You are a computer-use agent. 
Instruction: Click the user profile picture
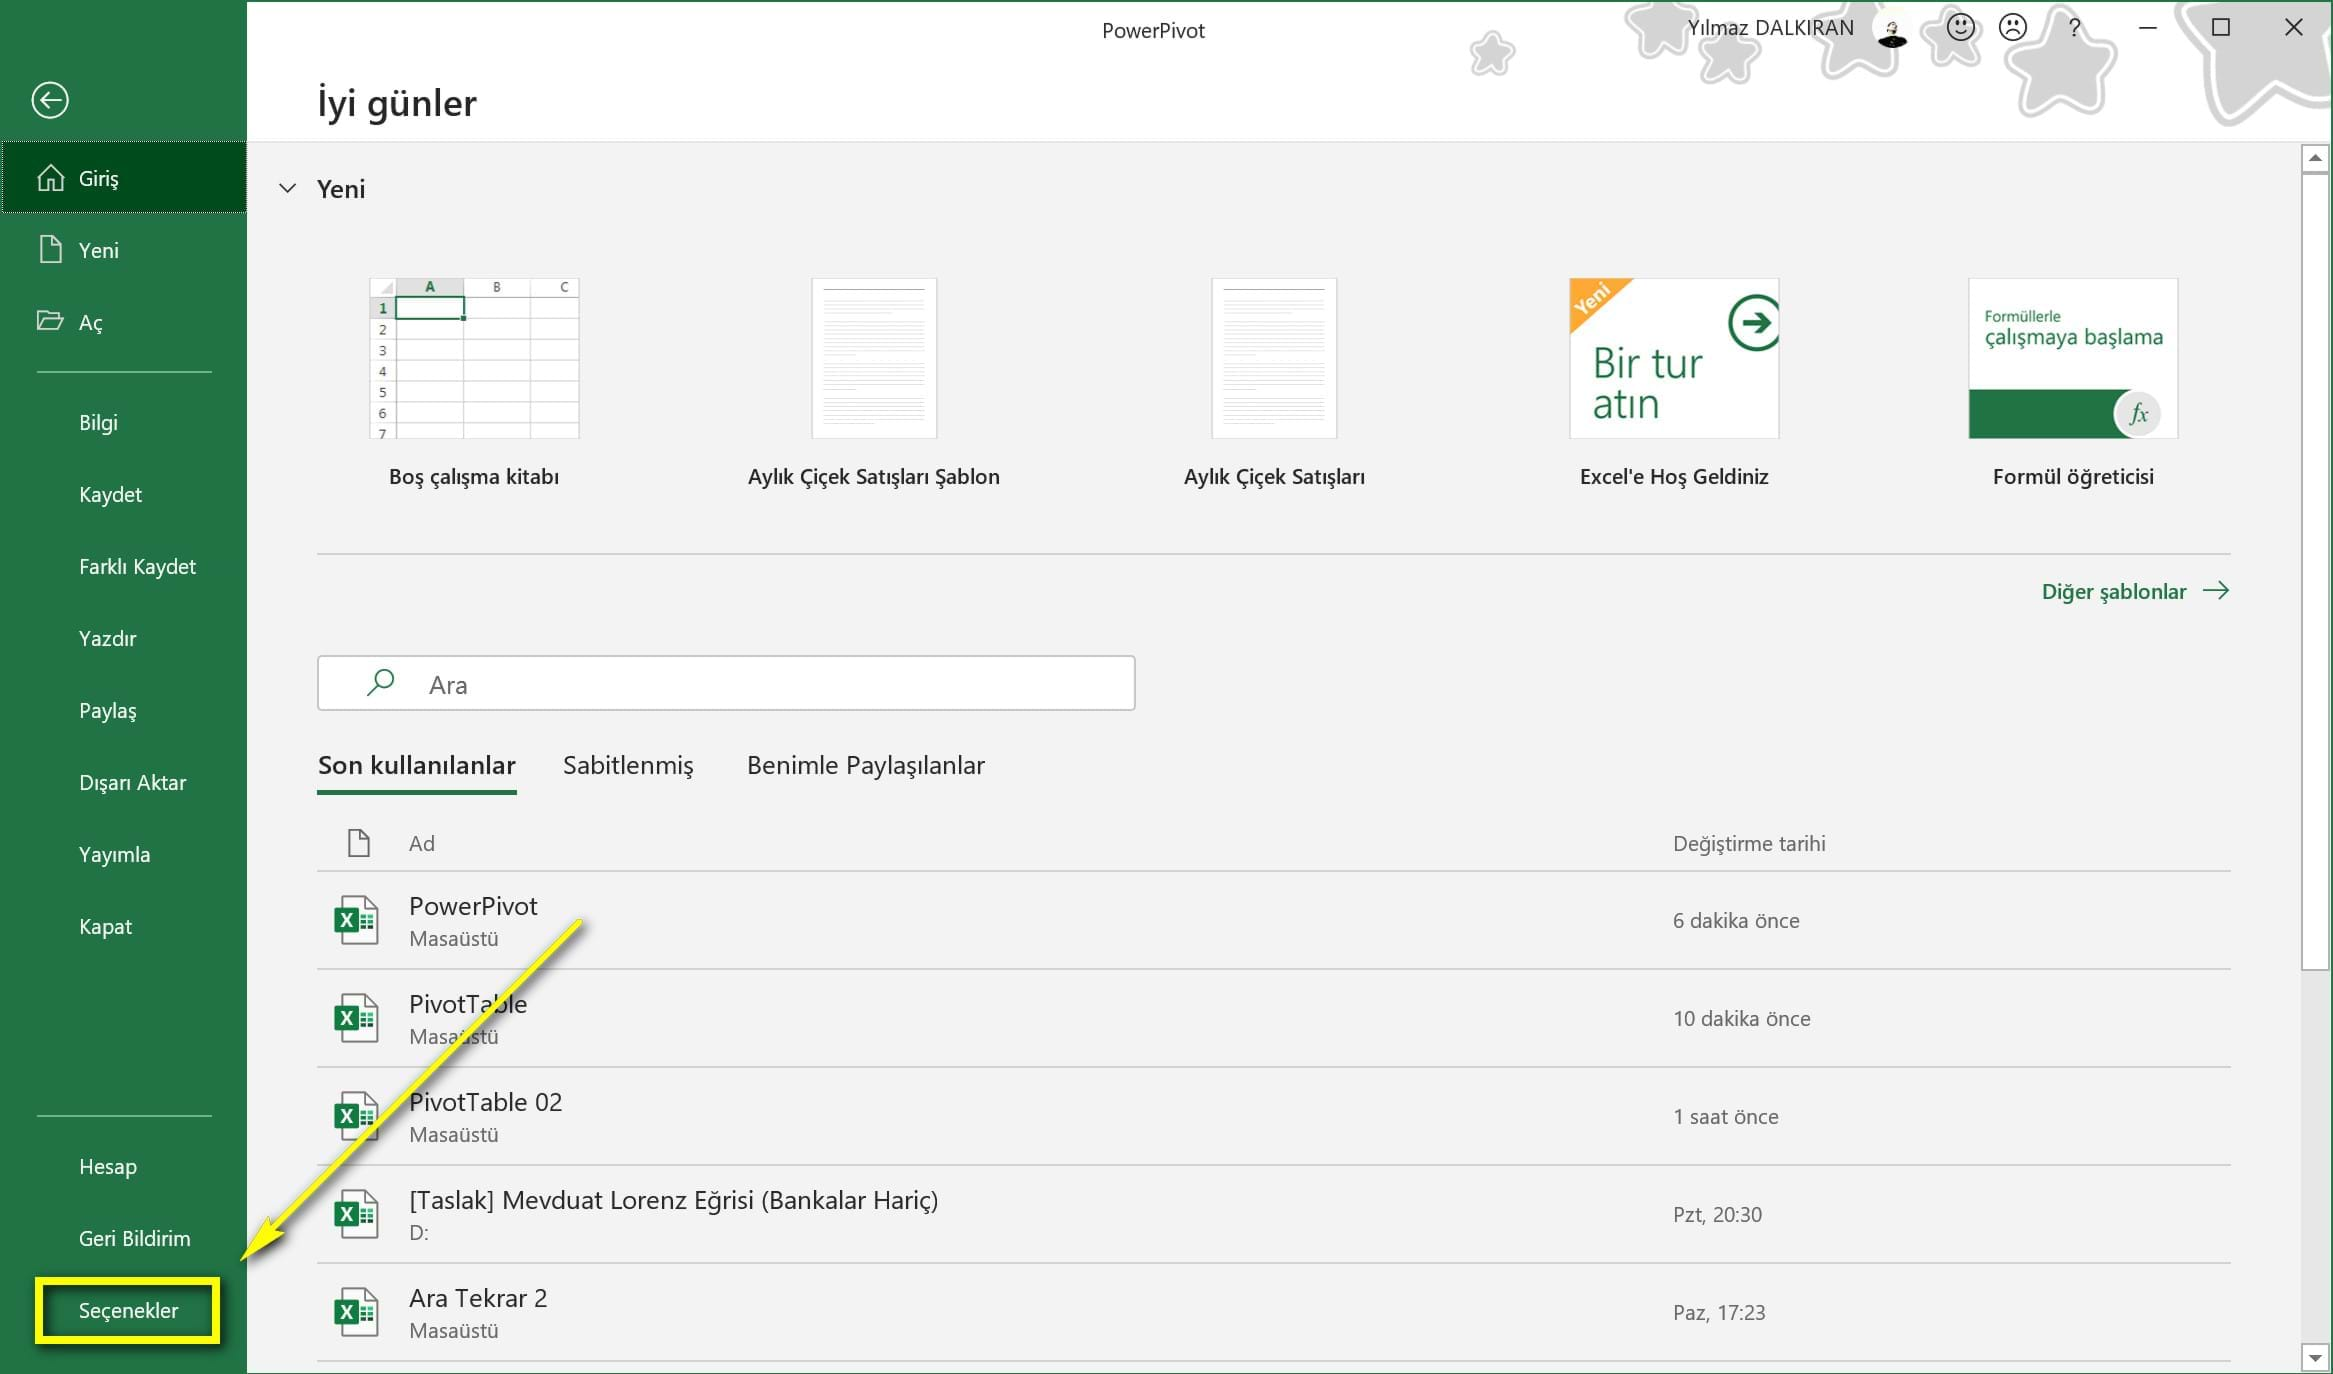tap(1892, 31)
